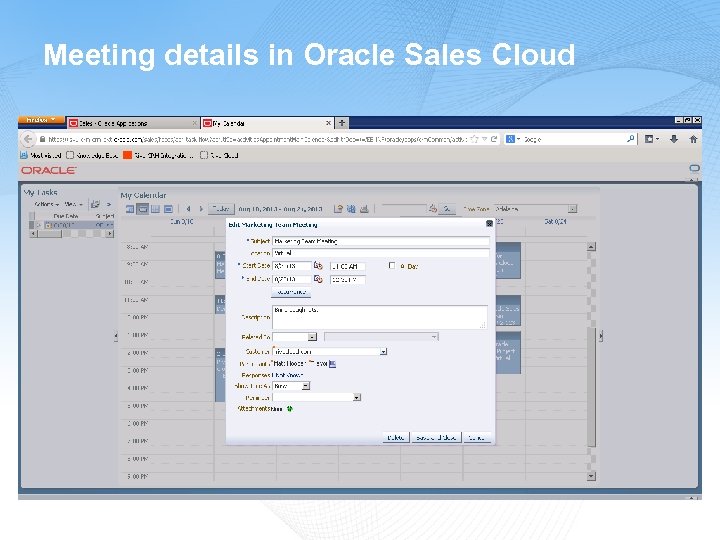Viewport: 720px width, 540px height.
Task: Click the Location input field
Action: click(381, 253)
